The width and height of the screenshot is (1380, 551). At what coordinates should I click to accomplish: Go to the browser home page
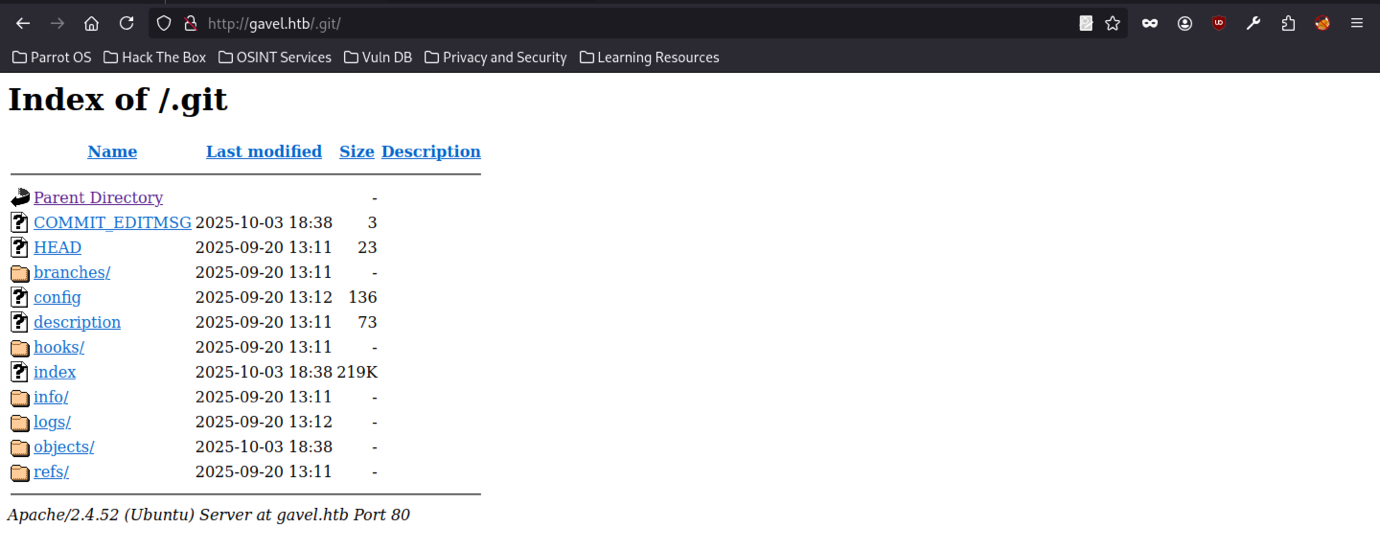(91, 23)
